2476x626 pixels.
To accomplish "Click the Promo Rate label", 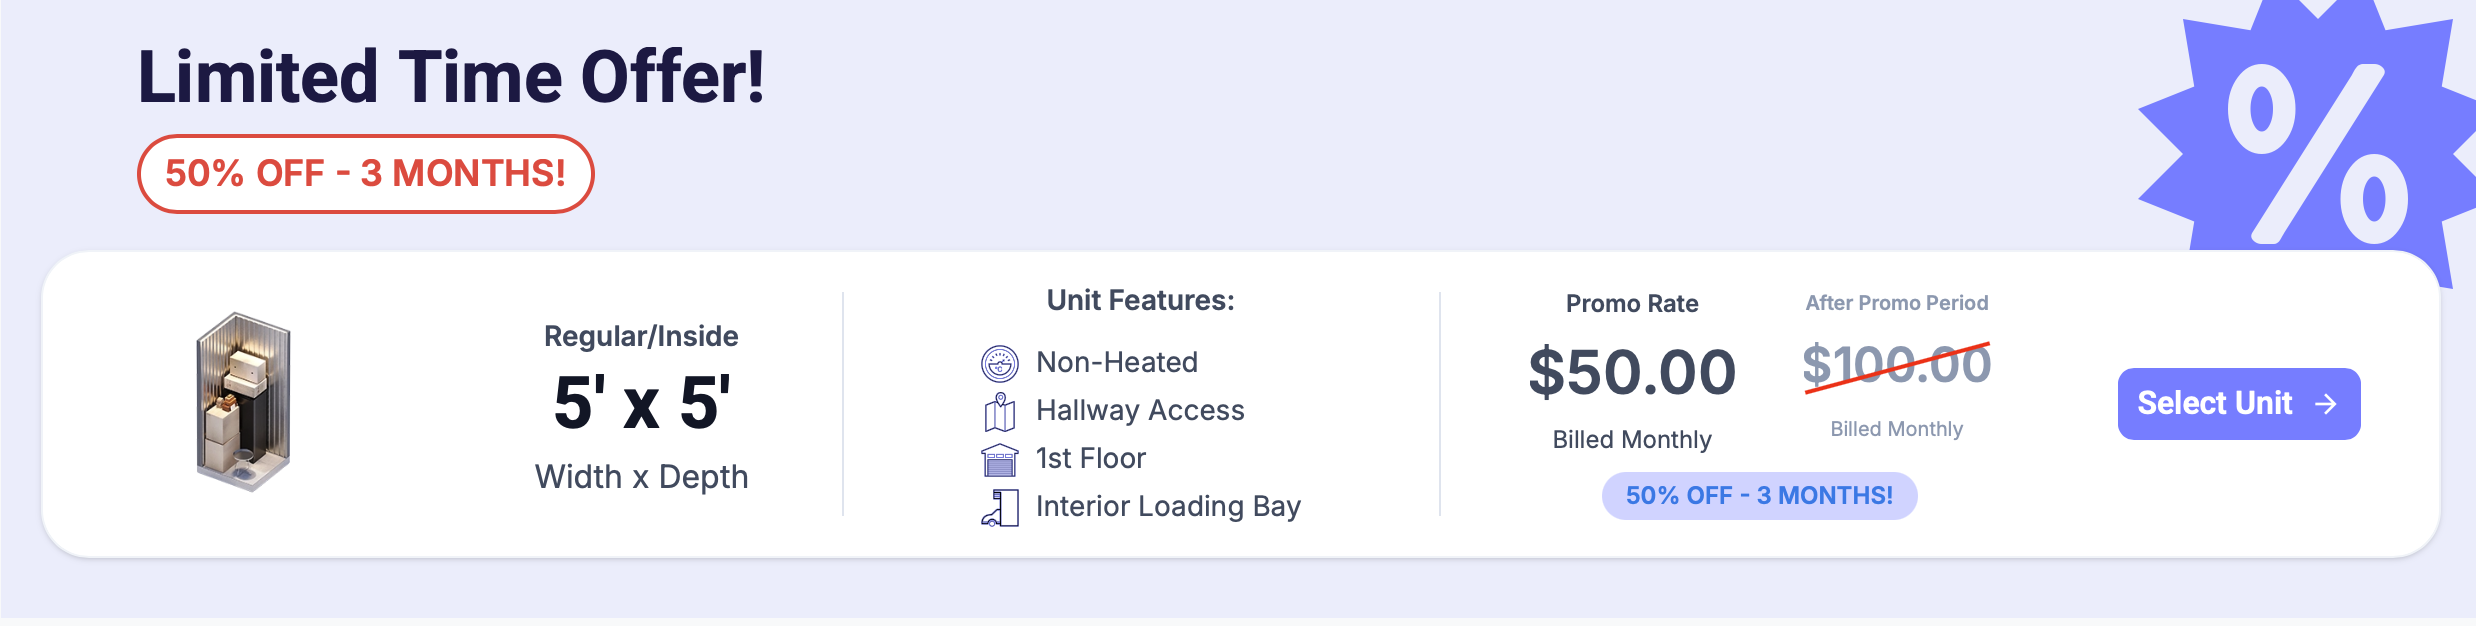I will tap(1632, 303).
